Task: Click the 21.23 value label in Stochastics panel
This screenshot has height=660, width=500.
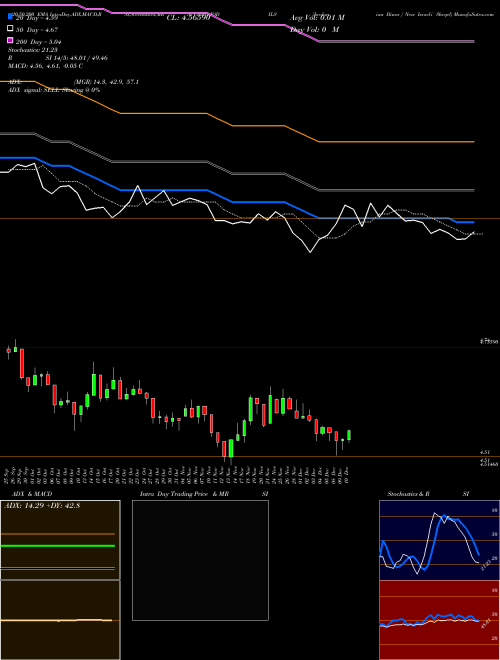Action: (x=486, y=564)
